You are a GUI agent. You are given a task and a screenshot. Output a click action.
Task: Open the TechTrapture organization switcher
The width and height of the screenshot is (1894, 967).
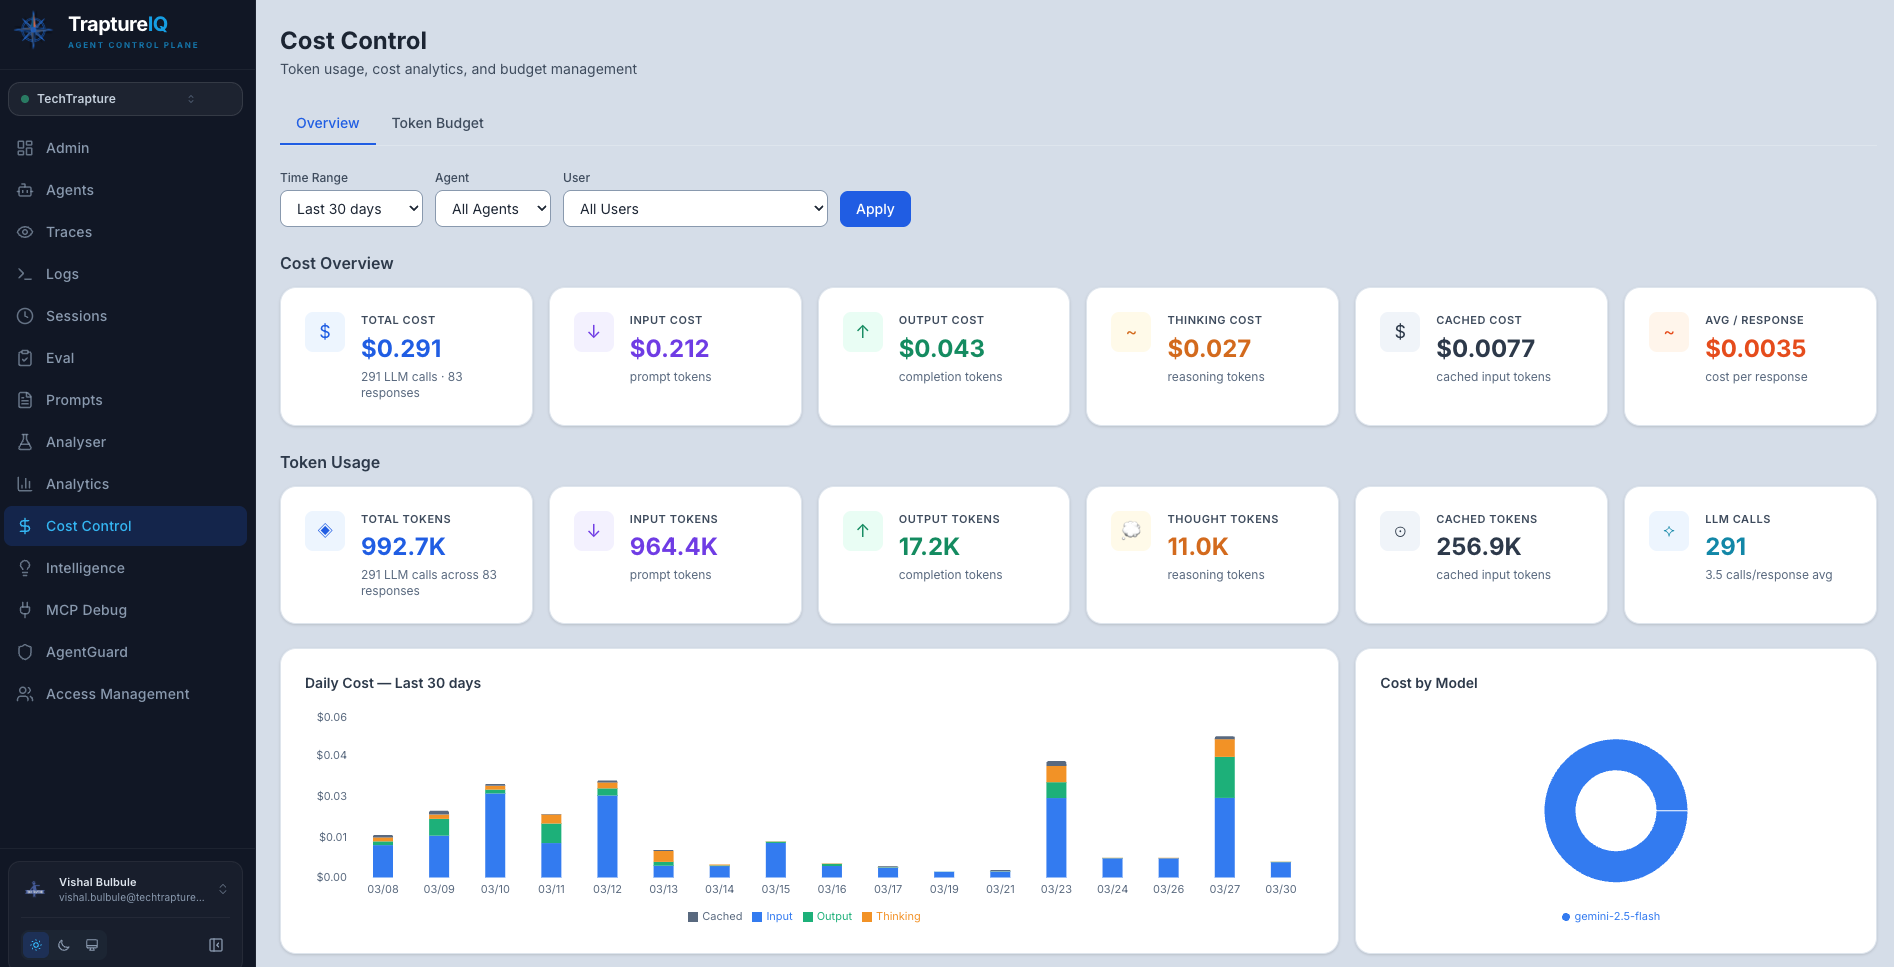pyautogui.click(x=124, y=98)
